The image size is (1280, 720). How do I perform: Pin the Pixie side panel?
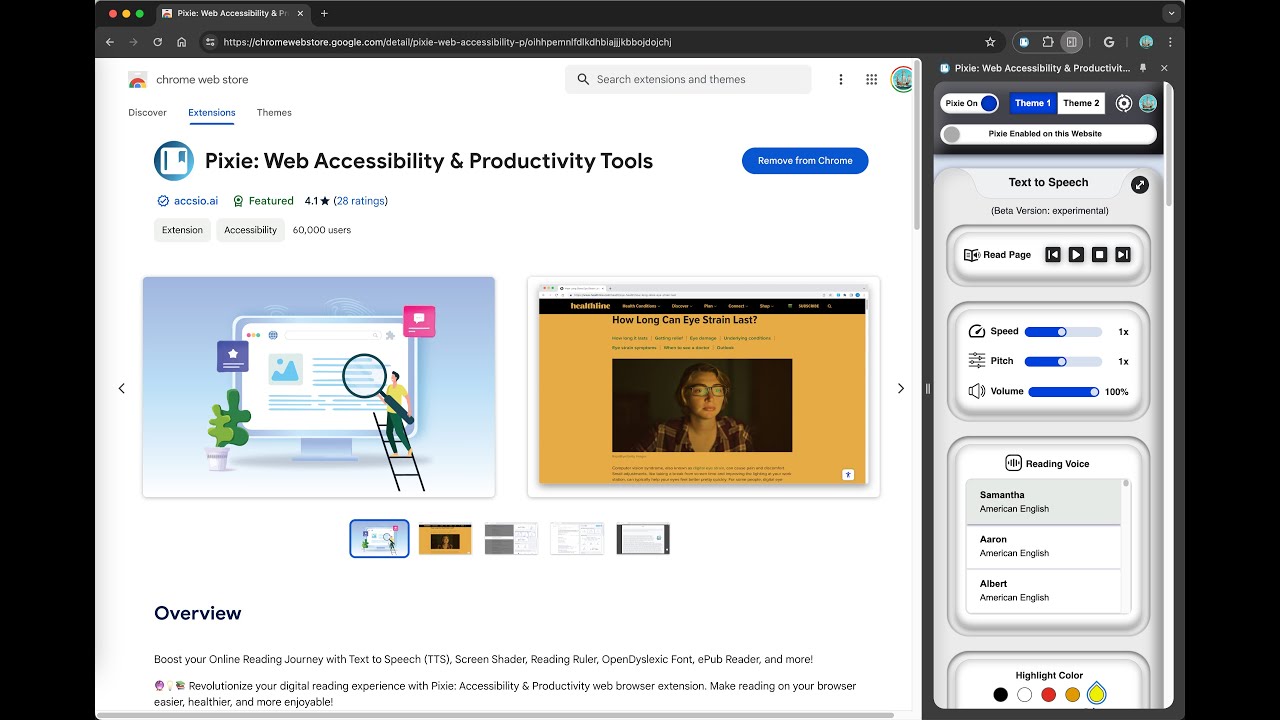[1144, 68]
